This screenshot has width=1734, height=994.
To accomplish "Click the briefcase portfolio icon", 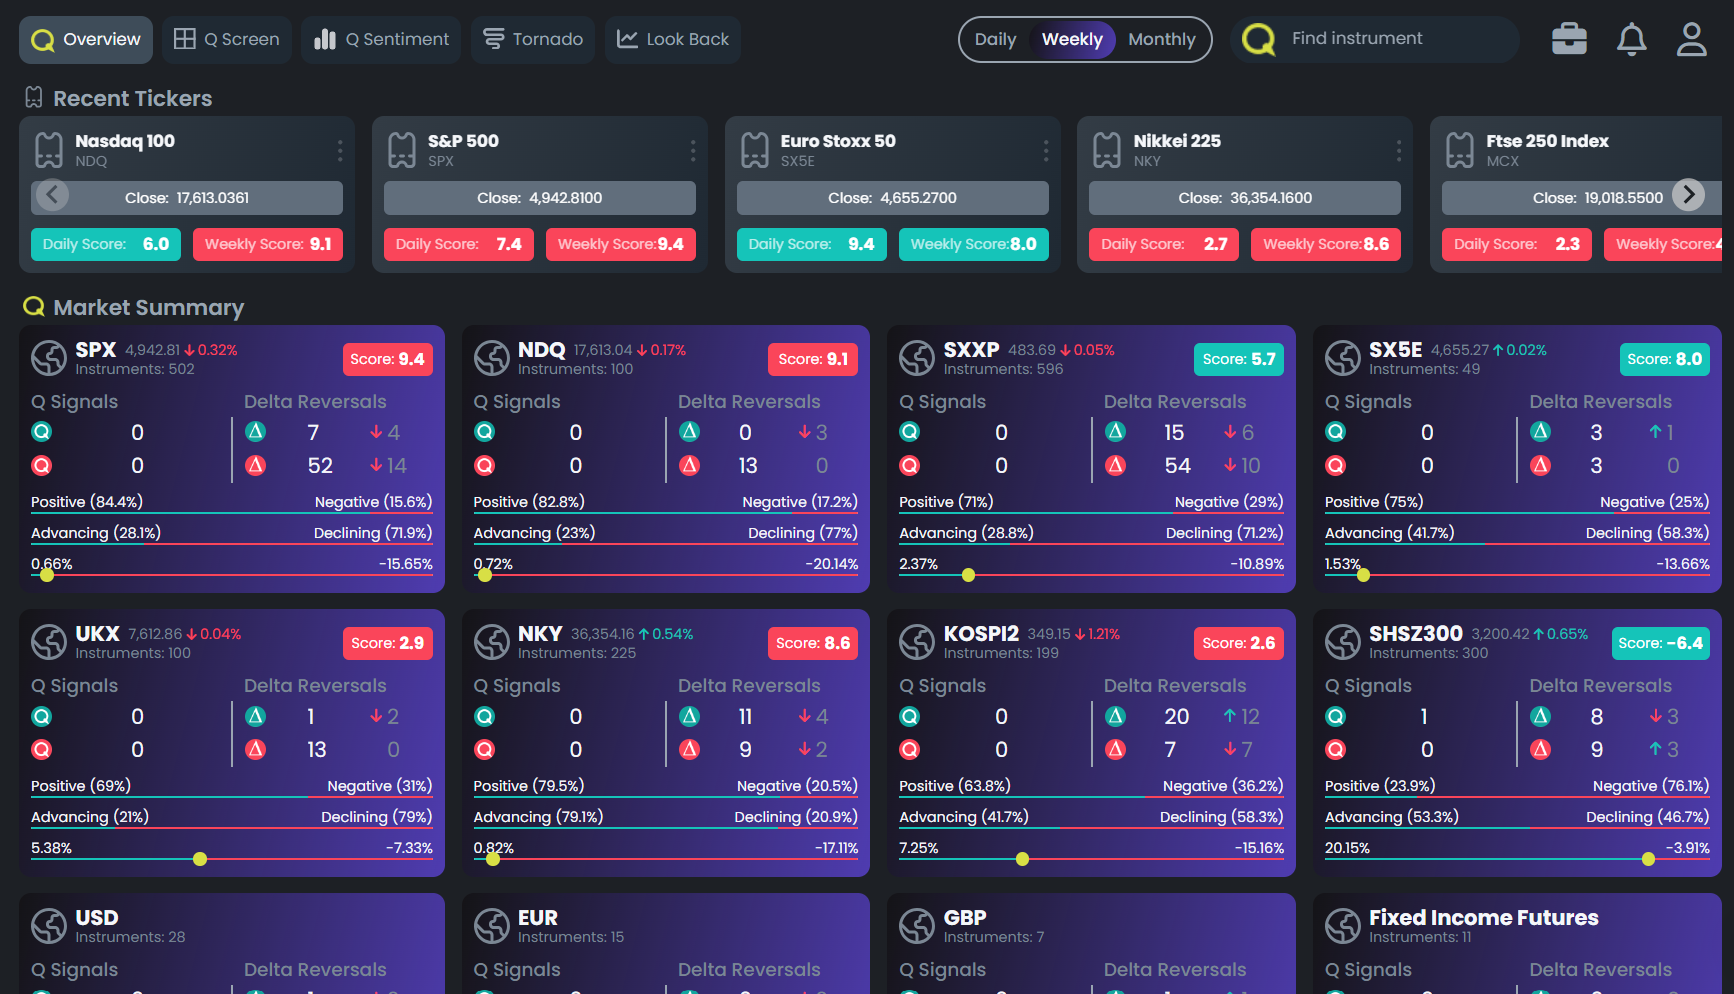I will click(1569, 38).
